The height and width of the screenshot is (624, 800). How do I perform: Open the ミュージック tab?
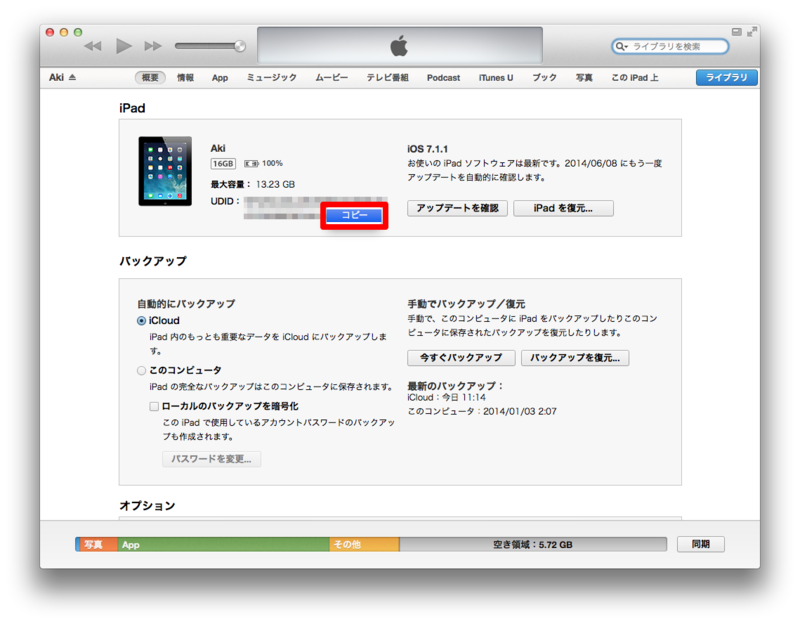271,78
